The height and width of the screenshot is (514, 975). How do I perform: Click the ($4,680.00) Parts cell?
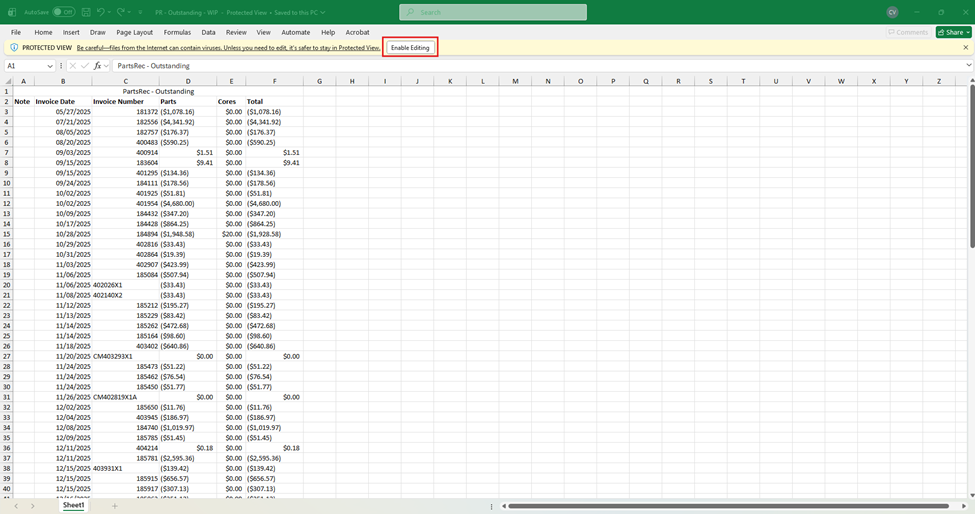click(188, 204)
